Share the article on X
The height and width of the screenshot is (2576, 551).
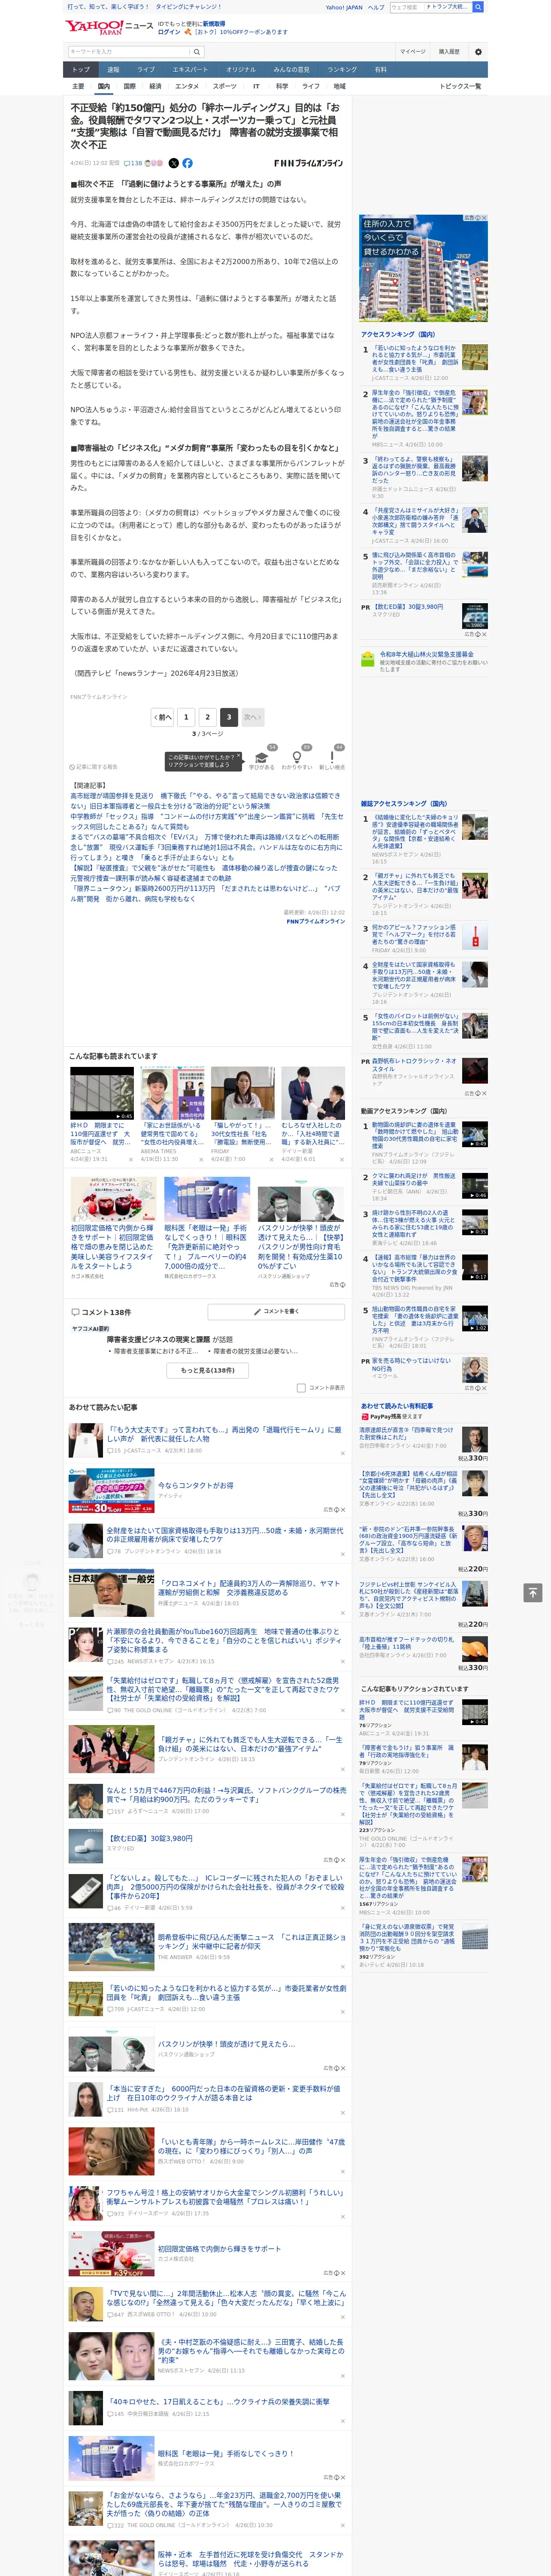tap(174, 163)
